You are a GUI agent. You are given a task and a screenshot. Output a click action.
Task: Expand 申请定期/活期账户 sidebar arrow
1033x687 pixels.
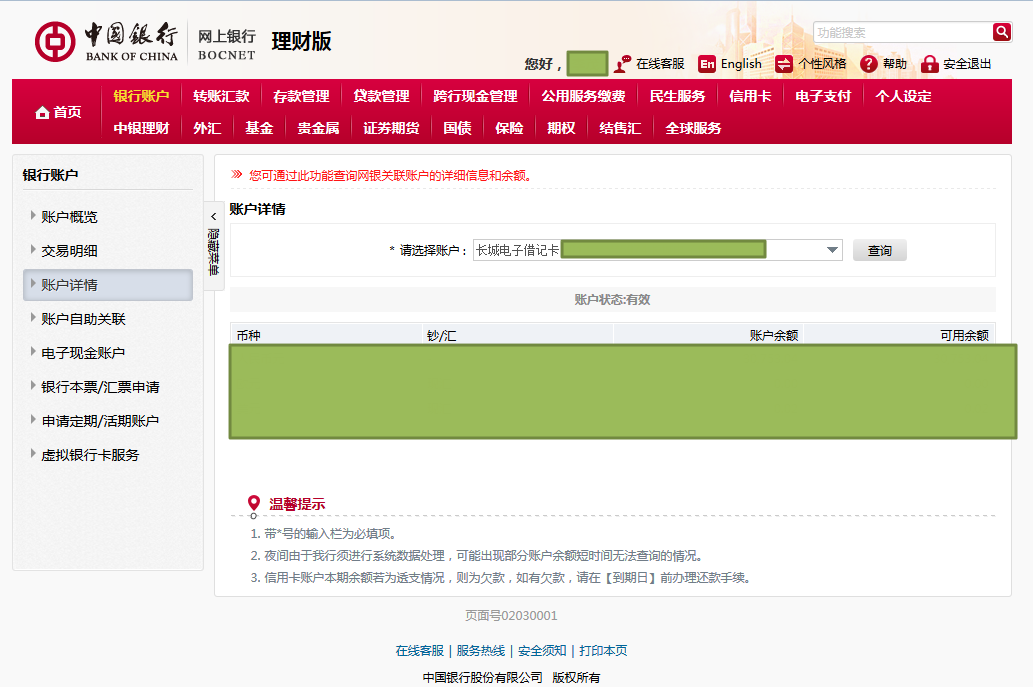click(x=33, y=420)
